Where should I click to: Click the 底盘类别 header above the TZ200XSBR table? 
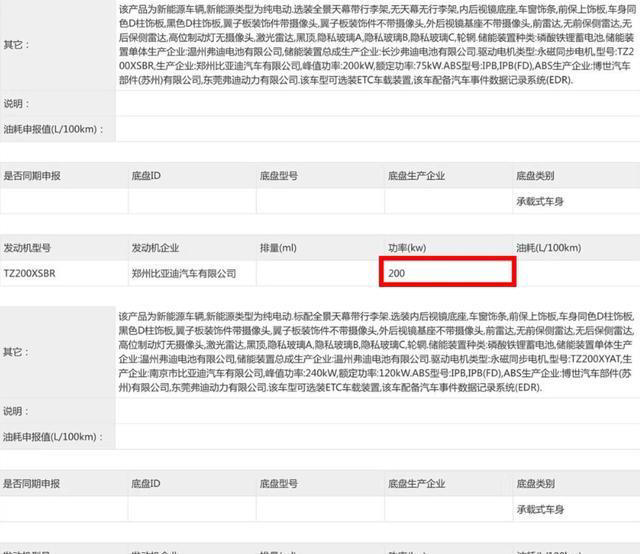coord(535,176)
